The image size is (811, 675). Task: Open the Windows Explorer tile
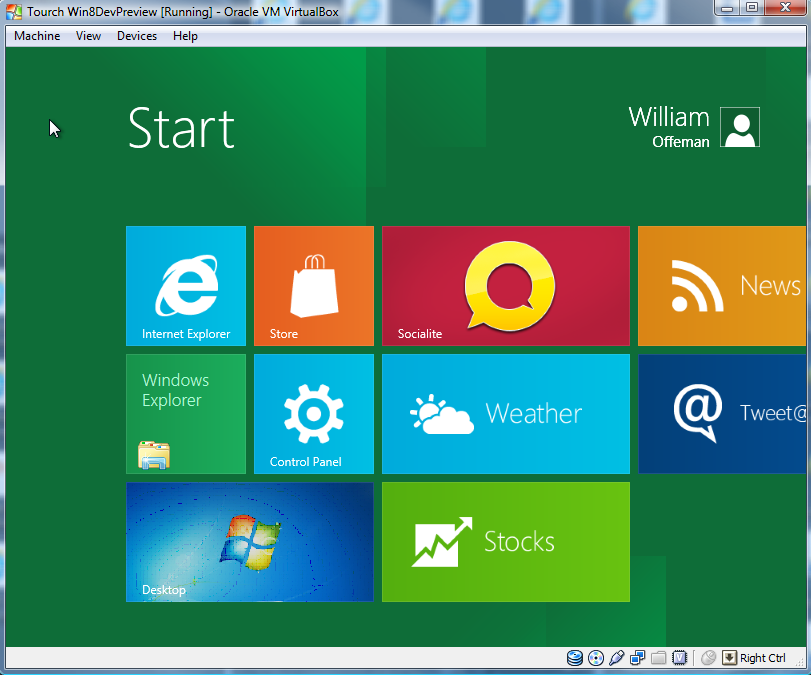pyautogui.click(x=186, y=414)
